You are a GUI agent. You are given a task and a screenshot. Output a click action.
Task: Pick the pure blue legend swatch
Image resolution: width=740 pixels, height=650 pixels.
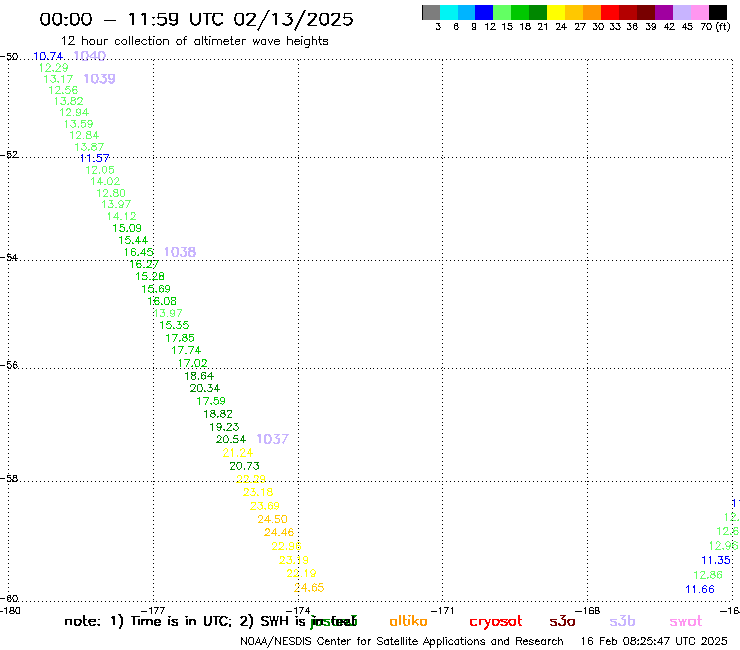tap(484, 12)
